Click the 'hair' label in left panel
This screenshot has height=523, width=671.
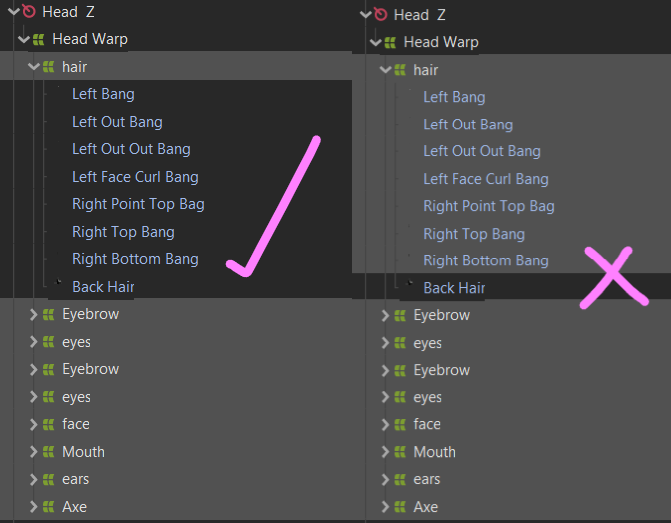pos(74,67)
